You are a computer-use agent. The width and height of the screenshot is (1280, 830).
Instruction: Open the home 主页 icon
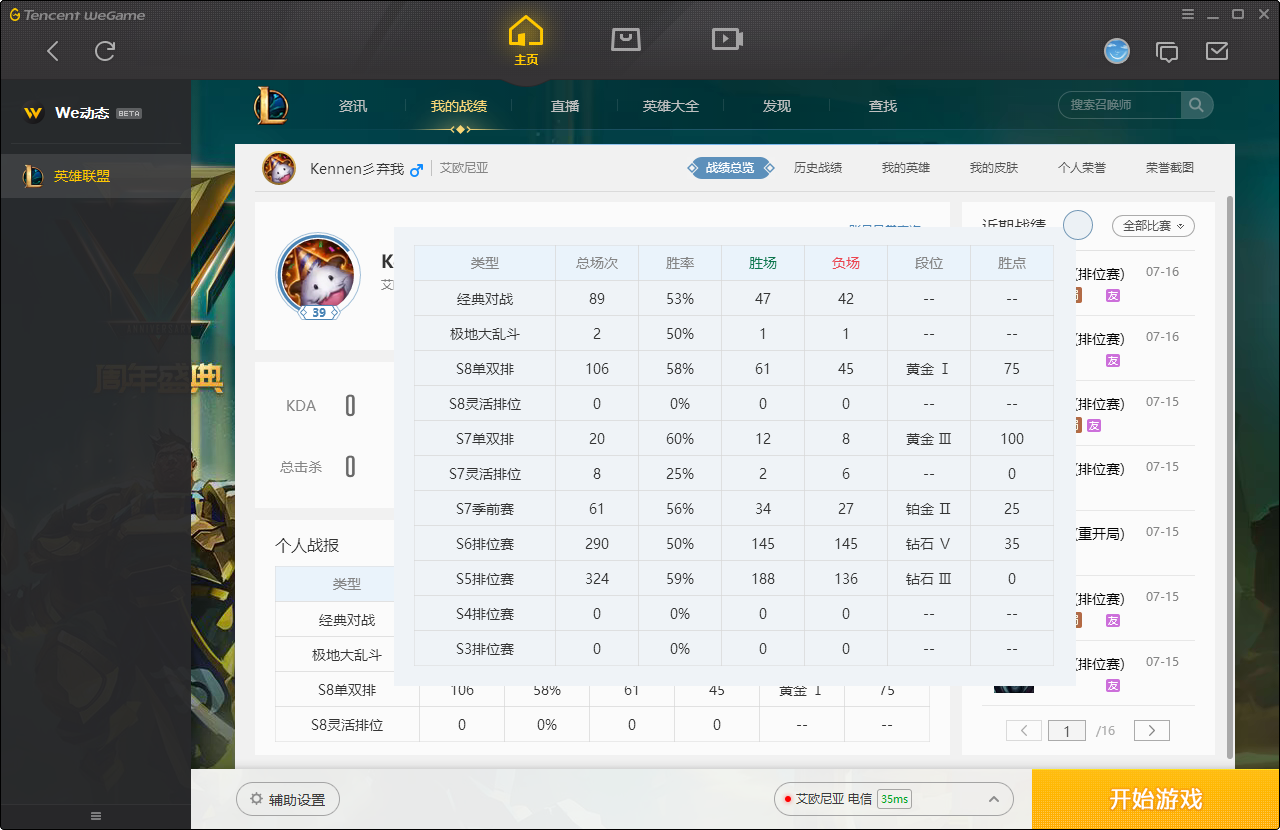(x=526, y=40)
